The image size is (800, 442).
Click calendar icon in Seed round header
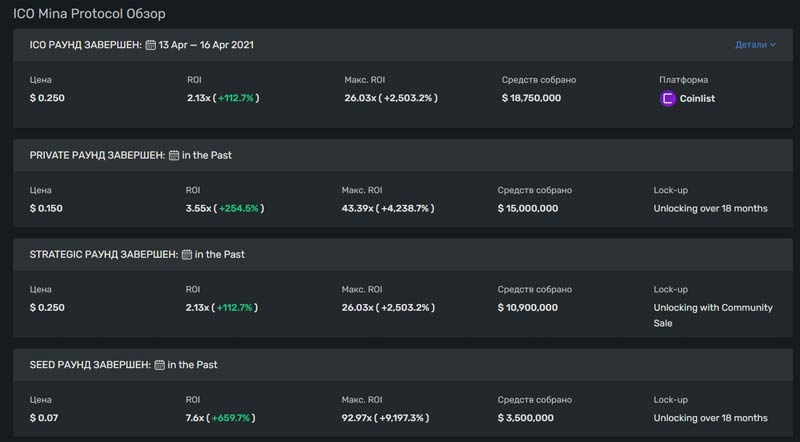tap(159, 364)
